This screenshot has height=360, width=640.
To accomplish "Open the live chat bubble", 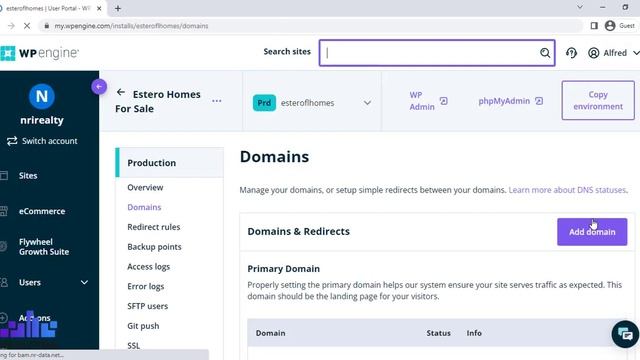I will click(x=625, y=334).
